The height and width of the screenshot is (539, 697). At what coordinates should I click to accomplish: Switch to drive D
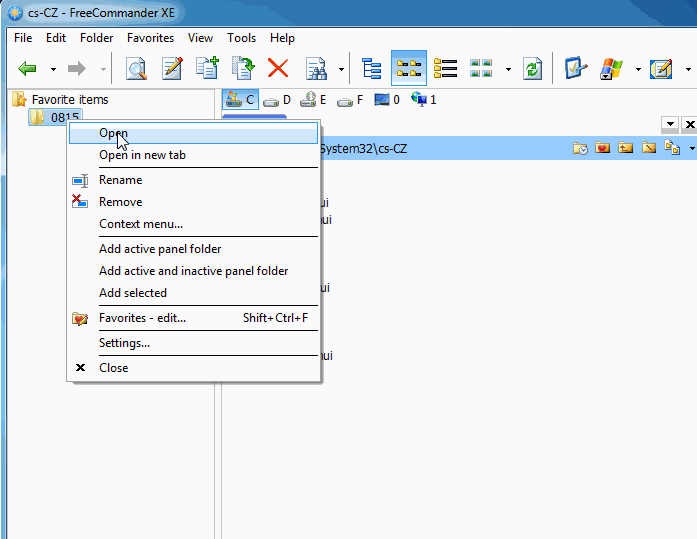pyautogui.click(x=277, y=100)
